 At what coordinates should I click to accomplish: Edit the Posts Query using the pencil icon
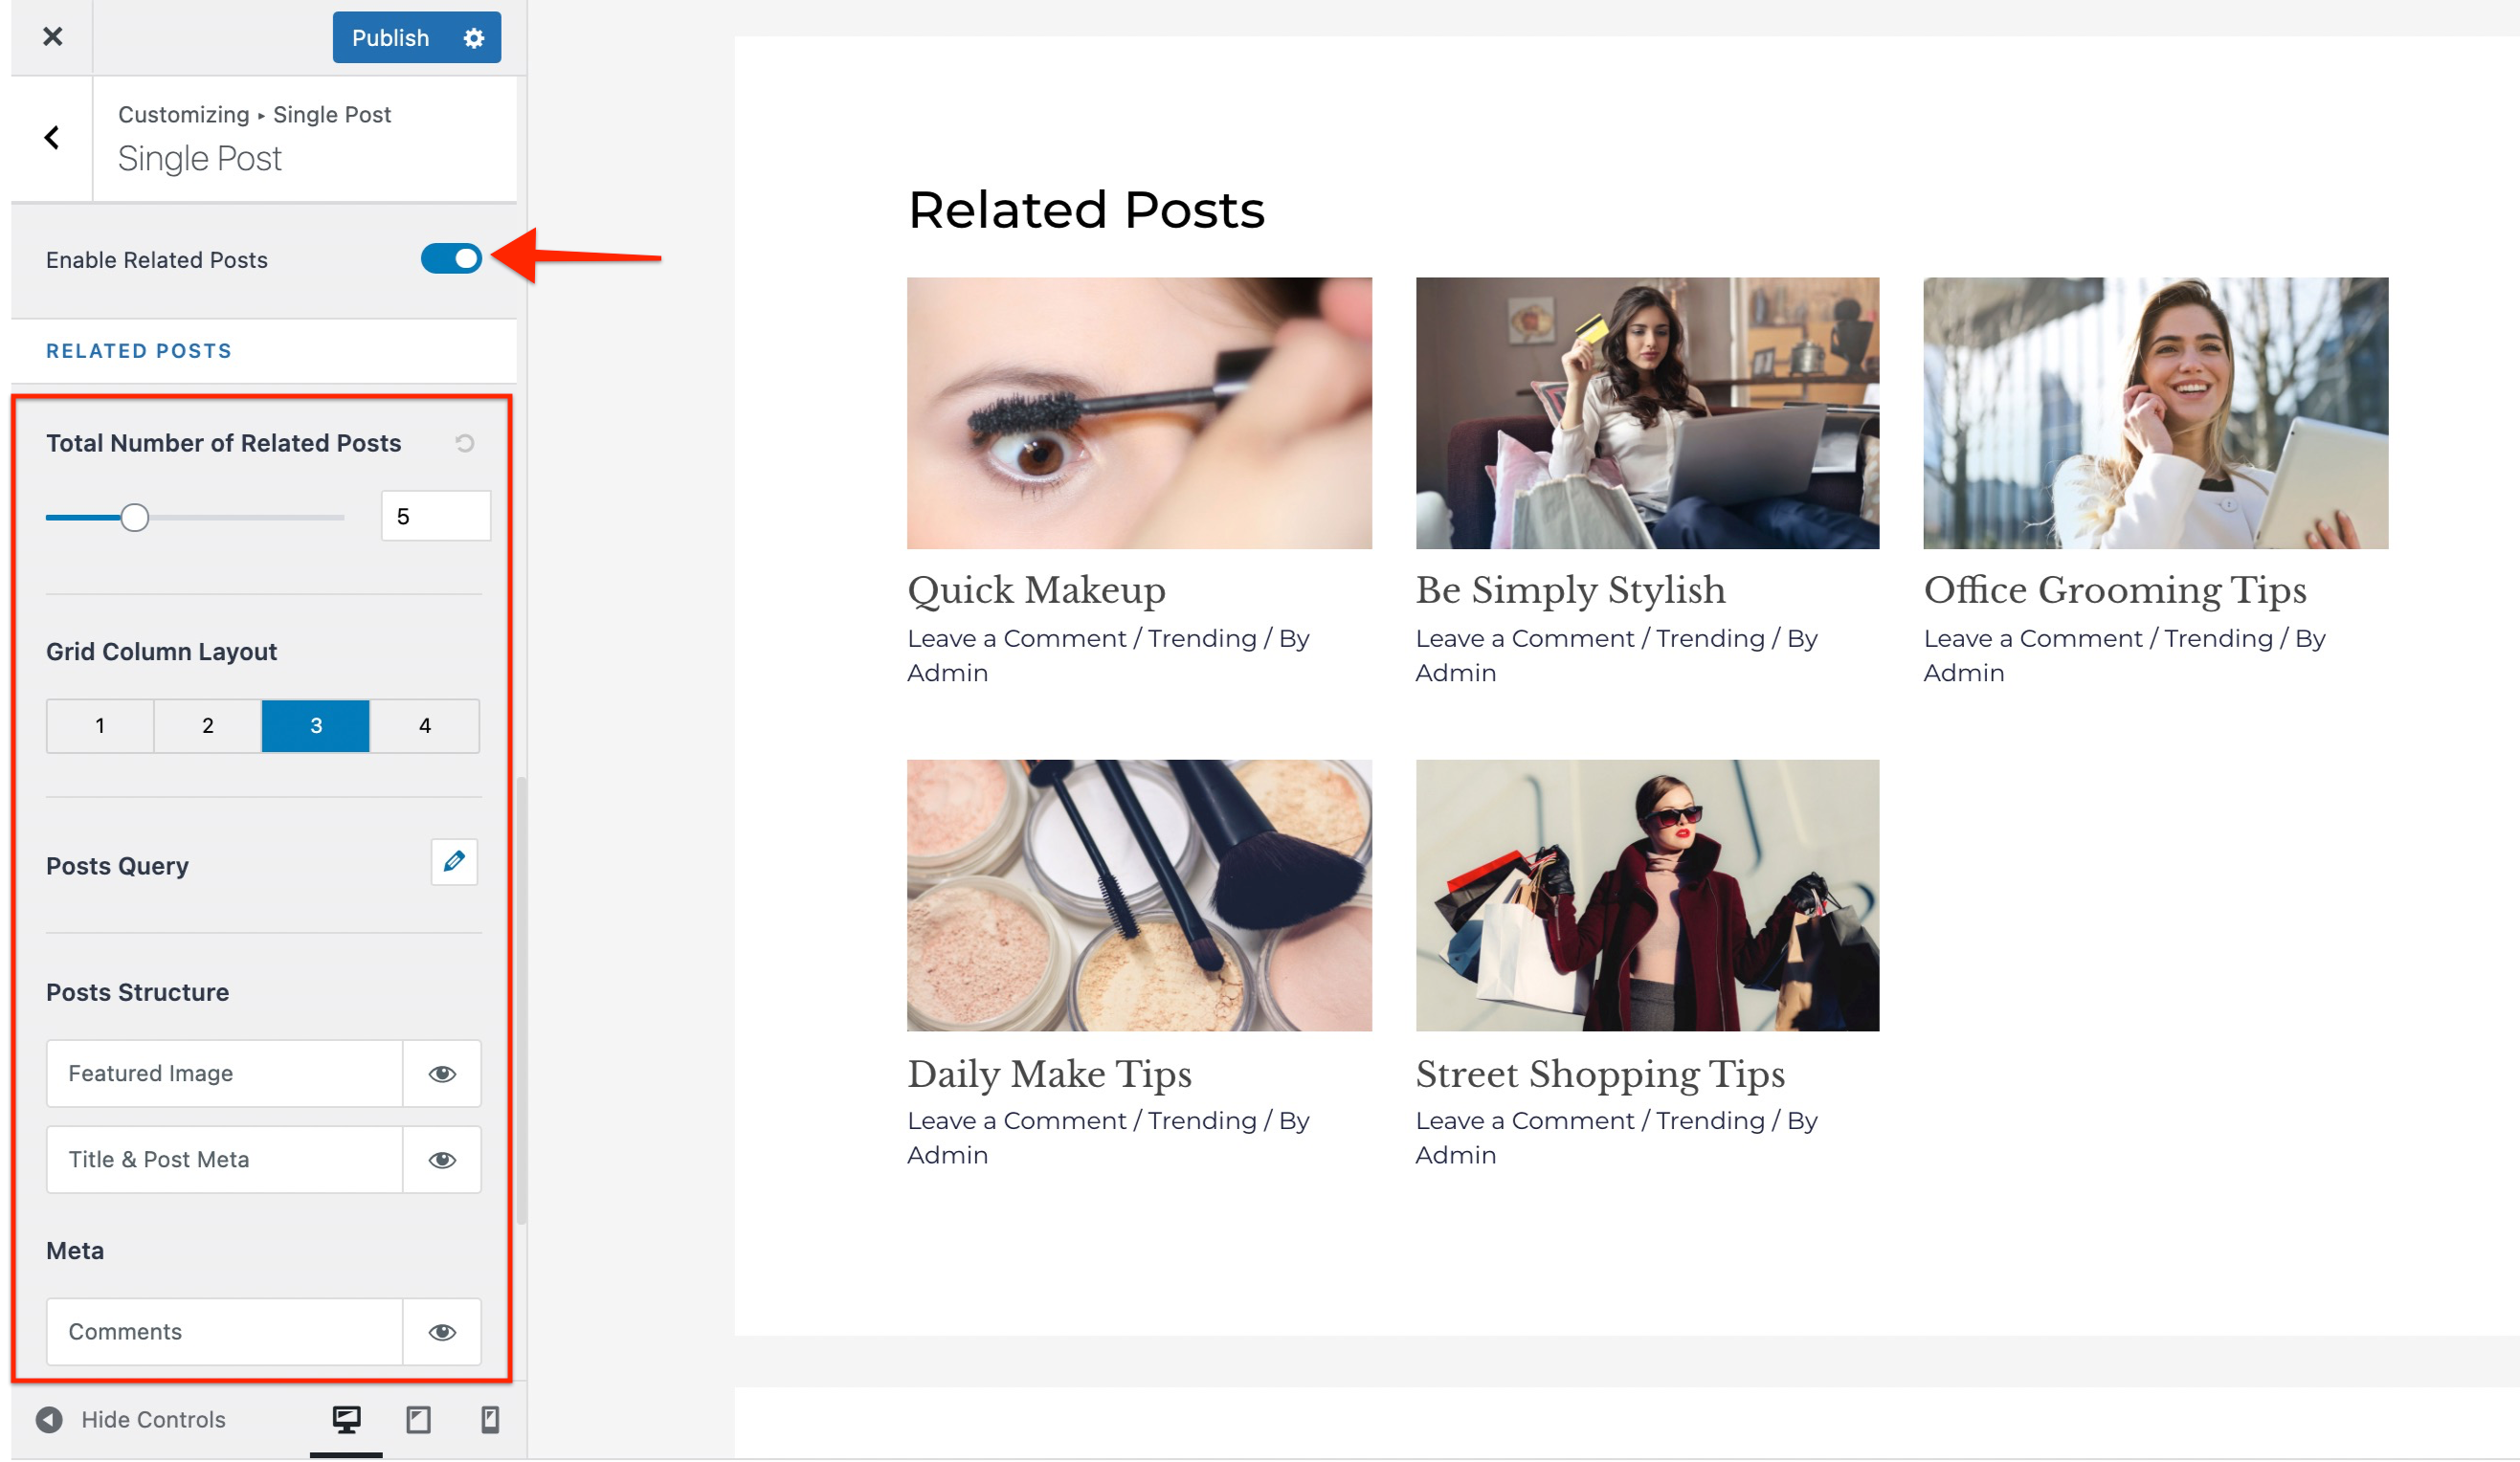coord(454,861)
